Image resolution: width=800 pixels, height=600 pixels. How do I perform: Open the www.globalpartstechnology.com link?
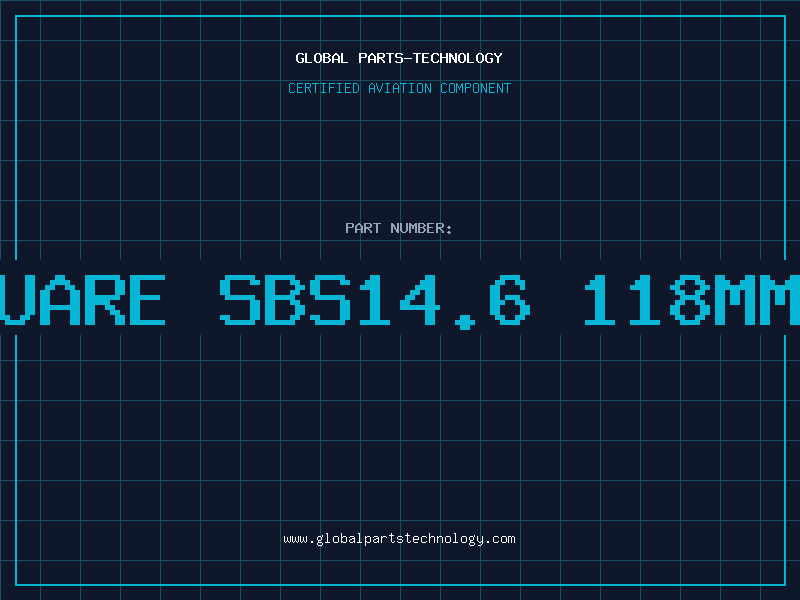[x=399, y=539]
